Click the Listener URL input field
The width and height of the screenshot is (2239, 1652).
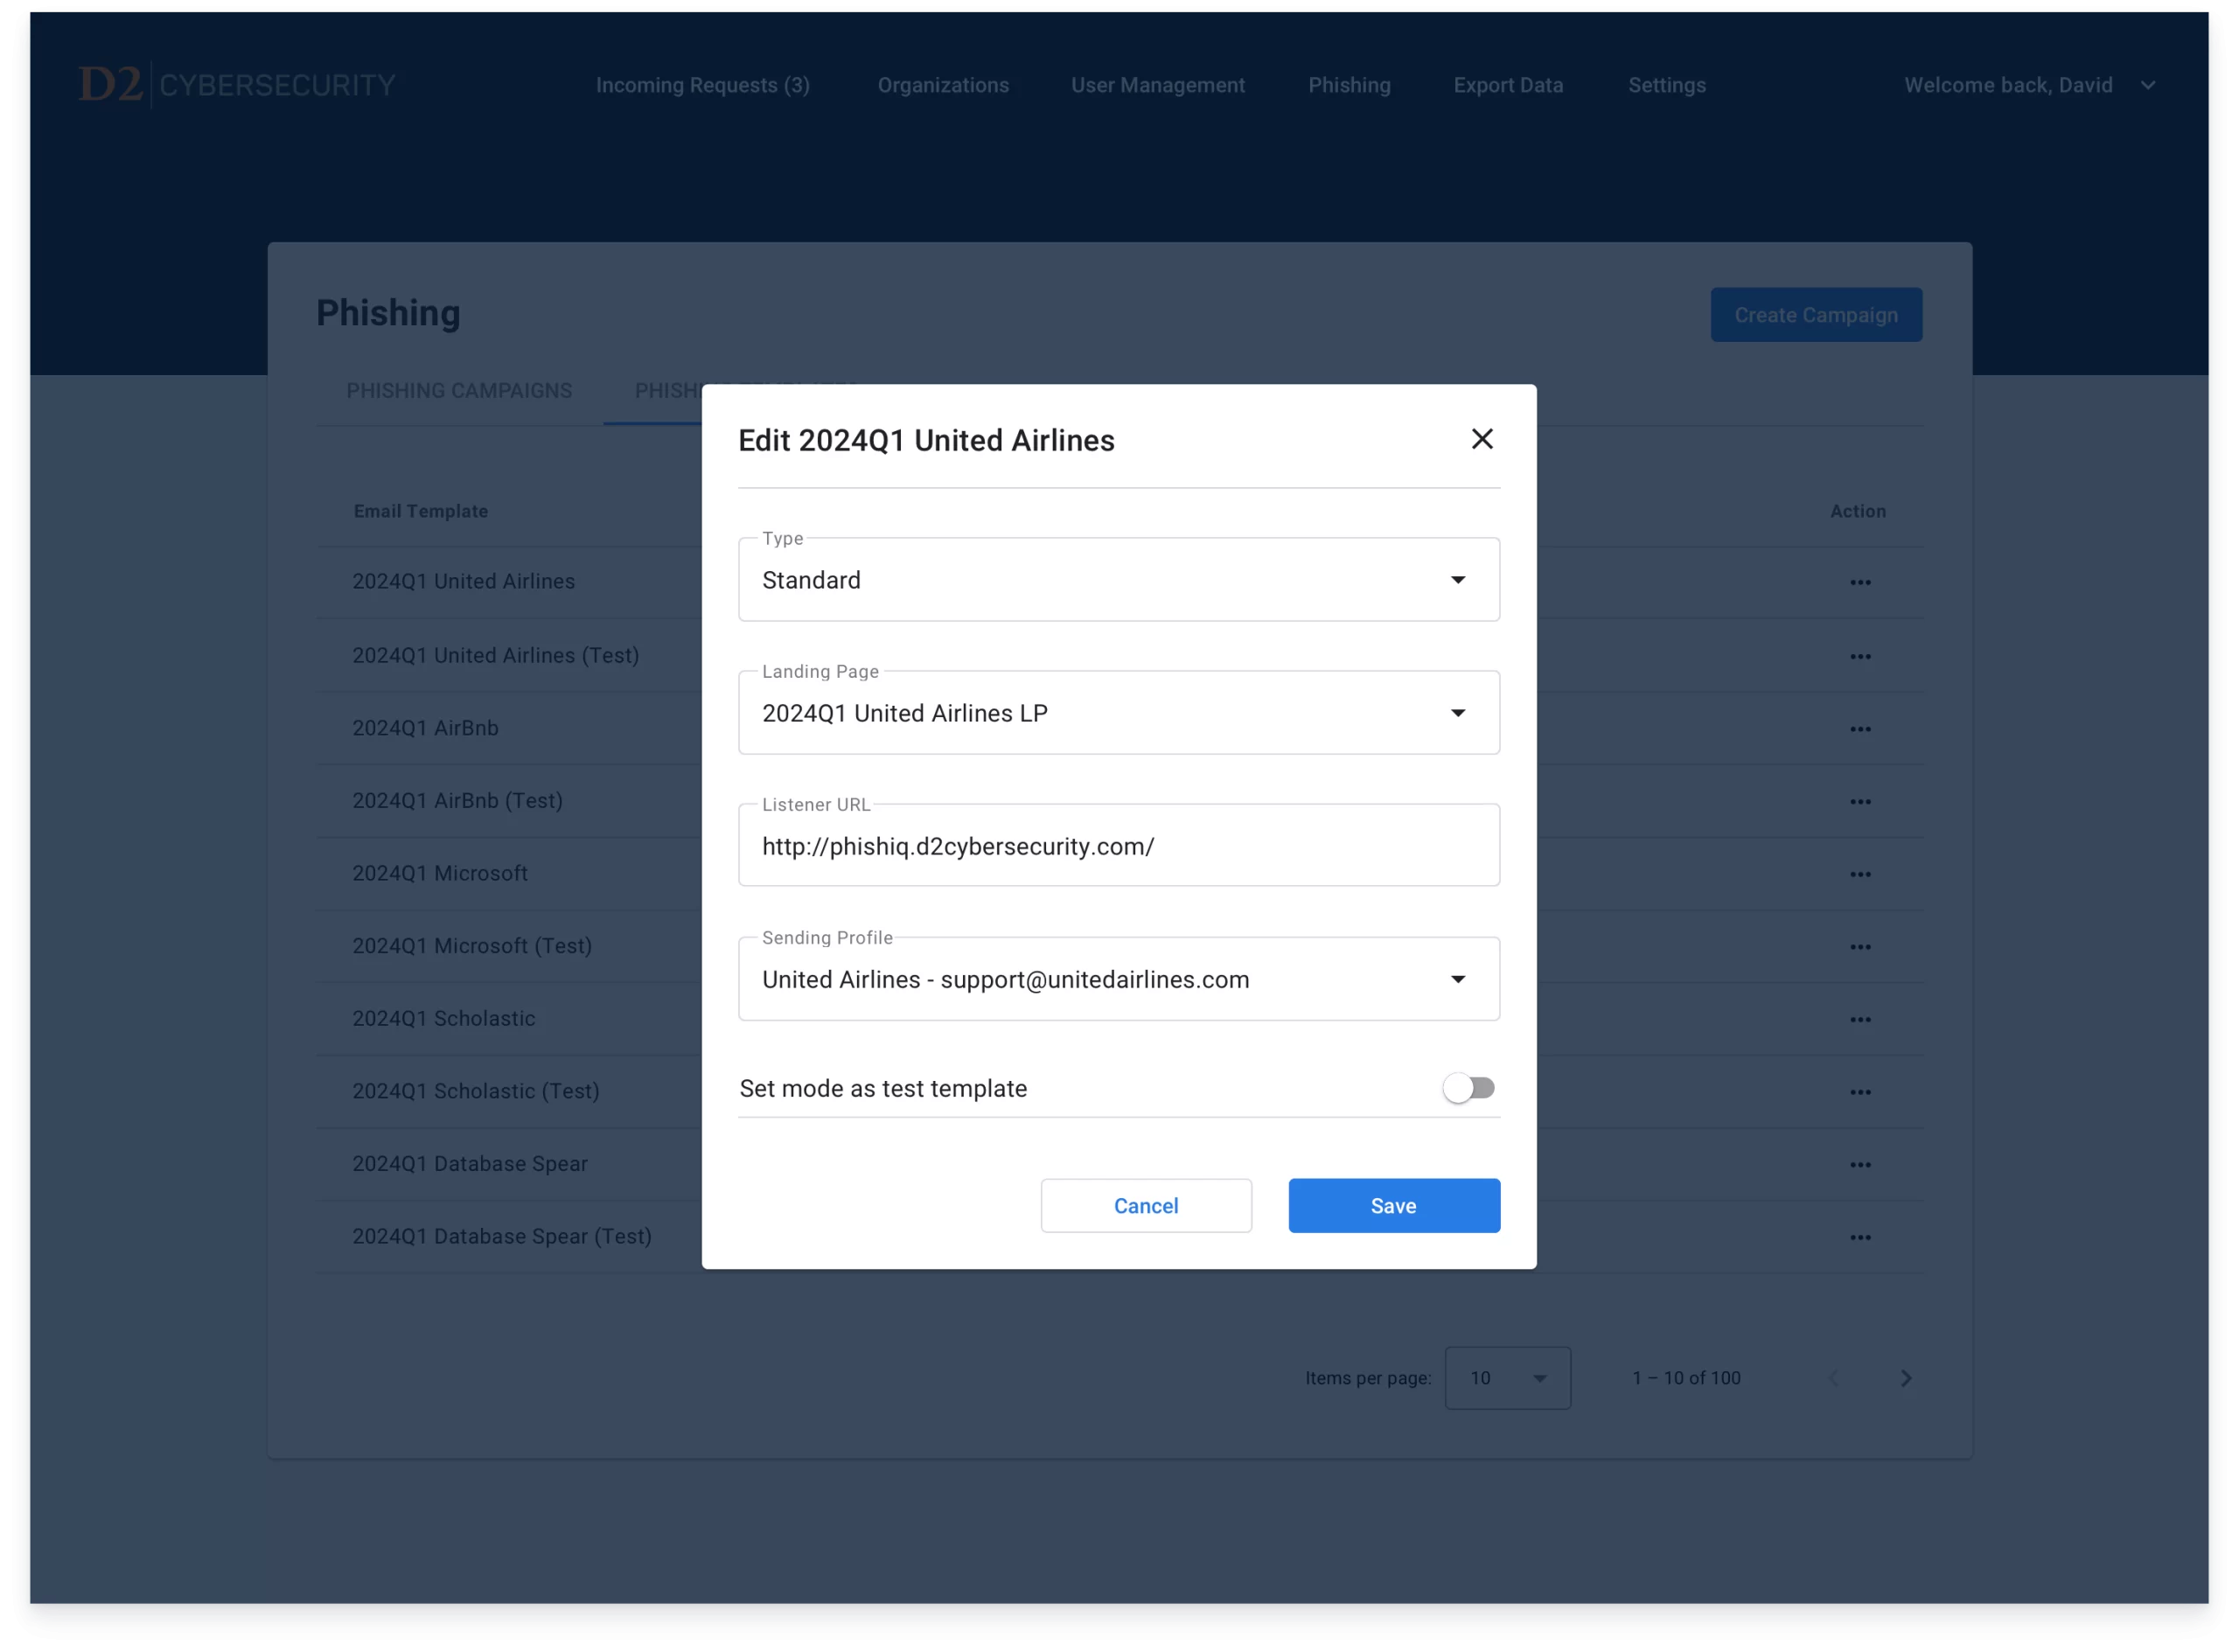pos(1118,847)
